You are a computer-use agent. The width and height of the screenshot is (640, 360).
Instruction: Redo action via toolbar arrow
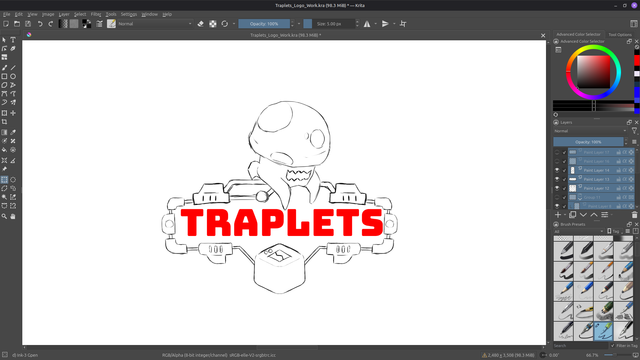click(x=51, y=24)
